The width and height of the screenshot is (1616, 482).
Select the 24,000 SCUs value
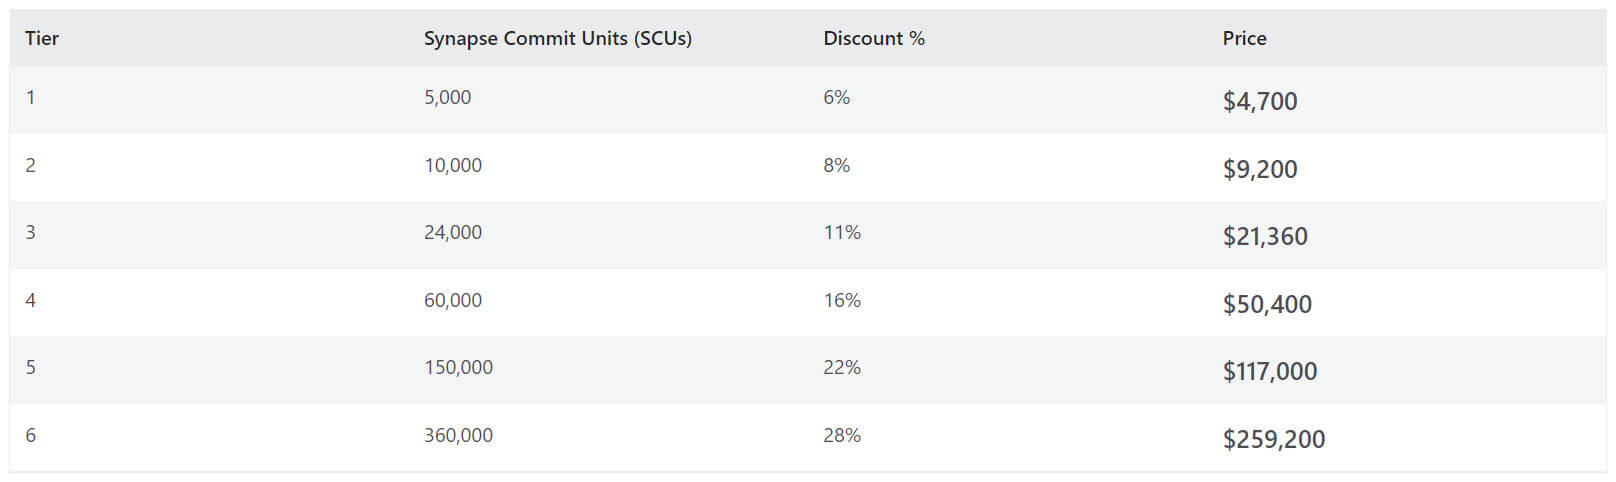[x=452, y=232]
